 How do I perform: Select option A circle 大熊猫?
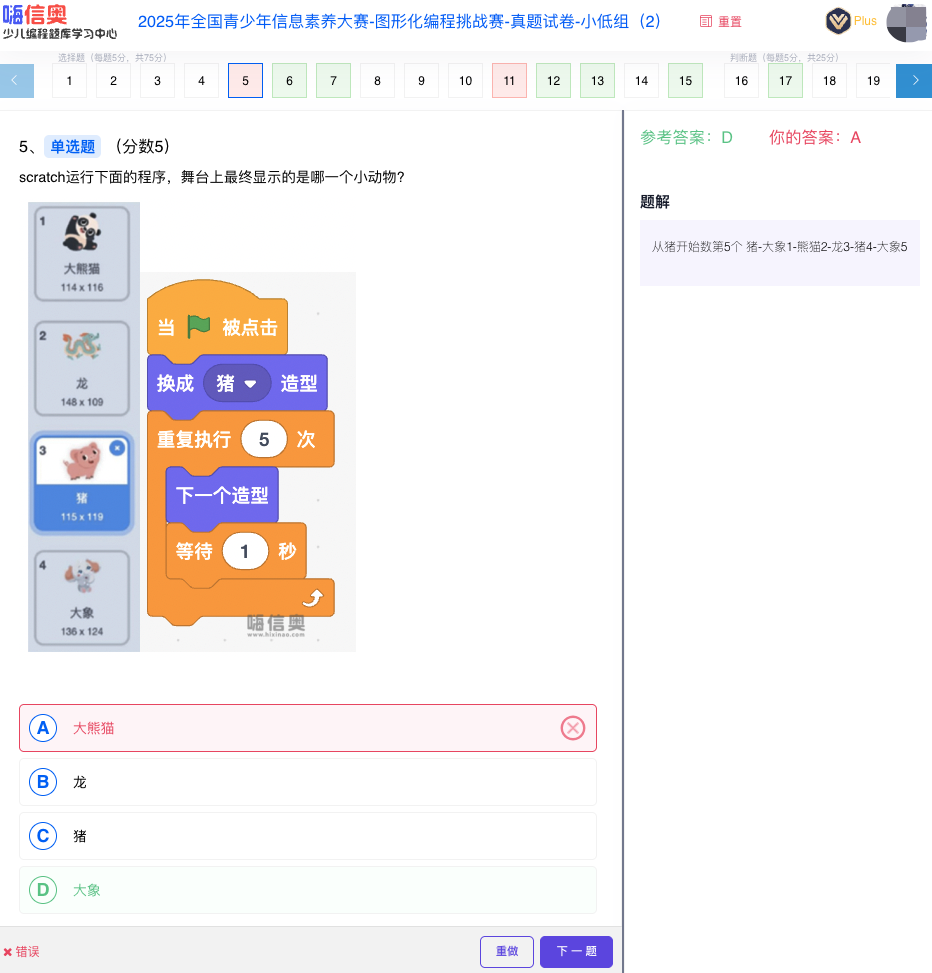pos(43,728)
